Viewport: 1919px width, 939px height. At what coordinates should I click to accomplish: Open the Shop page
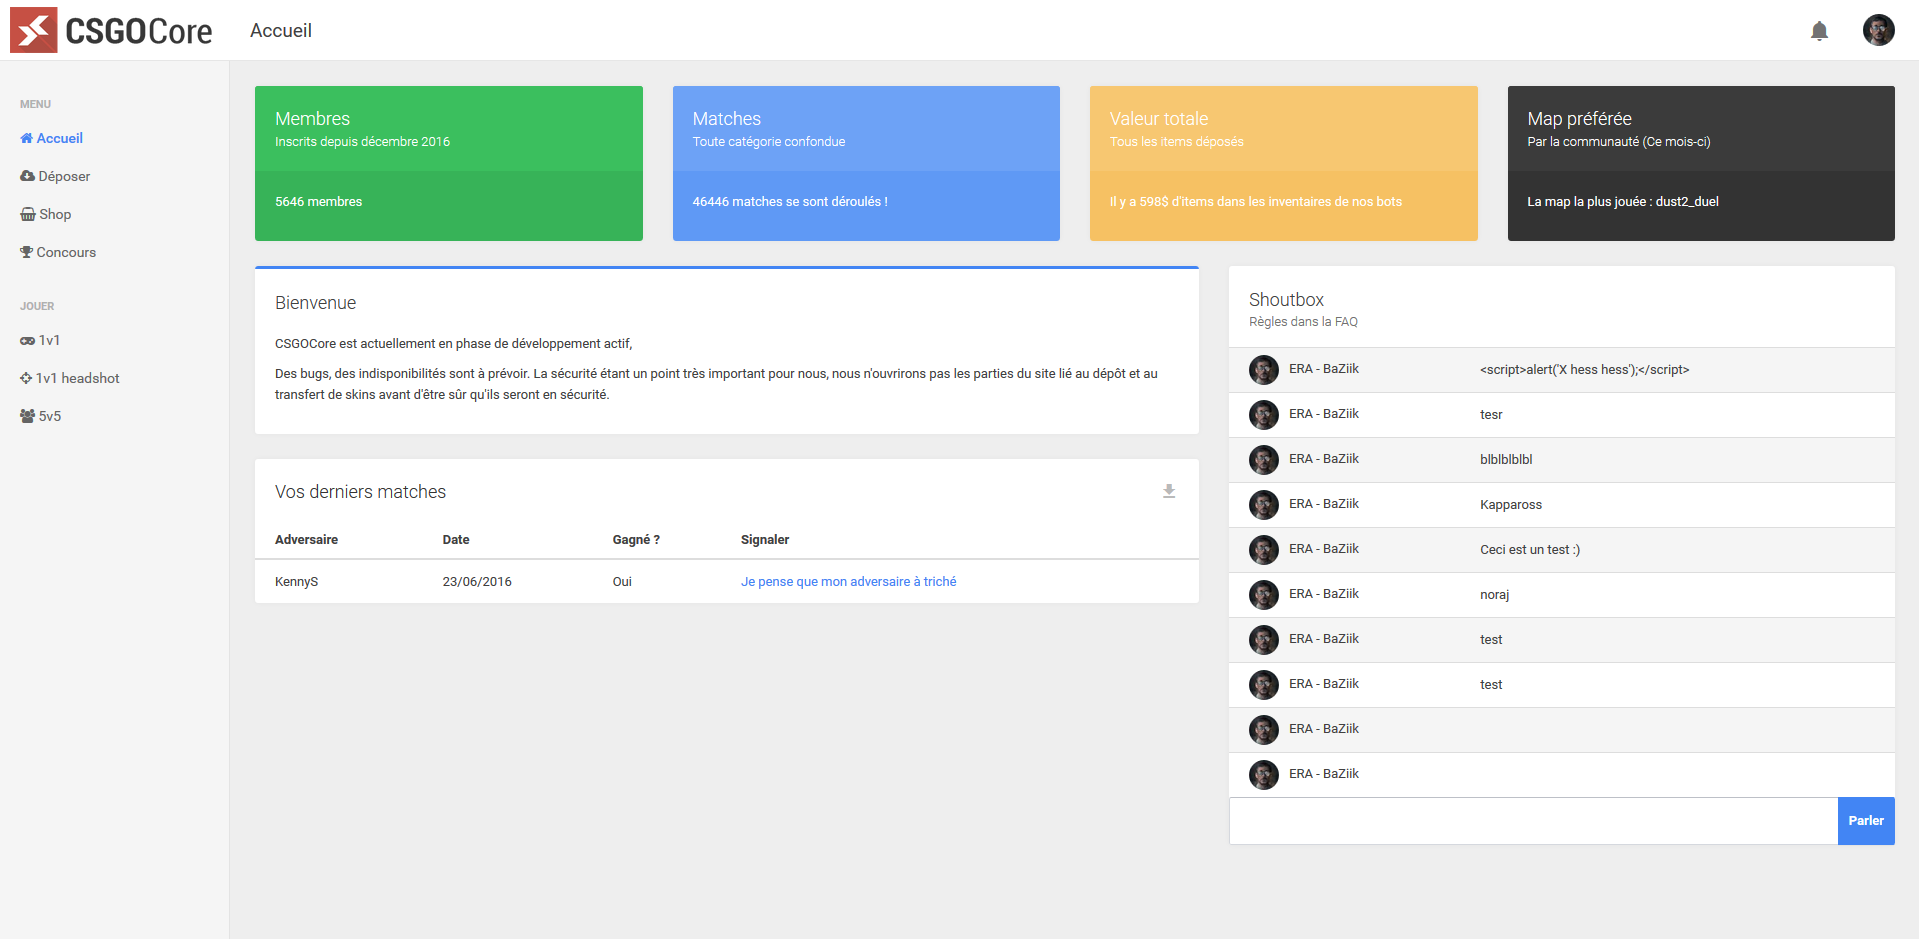coord(55,214)
